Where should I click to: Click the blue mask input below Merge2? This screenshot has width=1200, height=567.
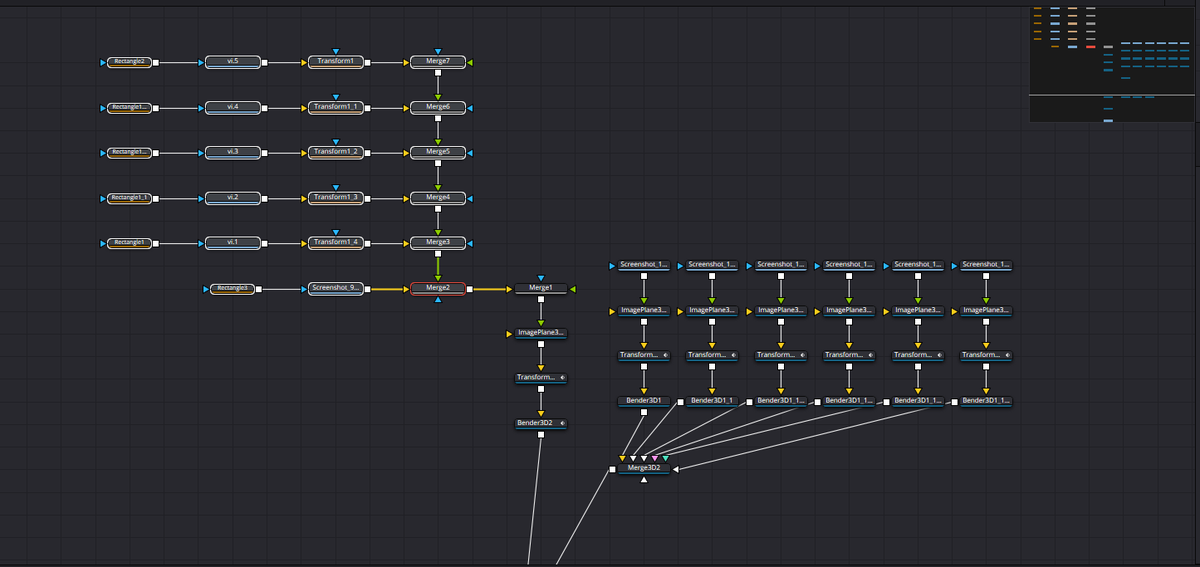pos(438,300)
